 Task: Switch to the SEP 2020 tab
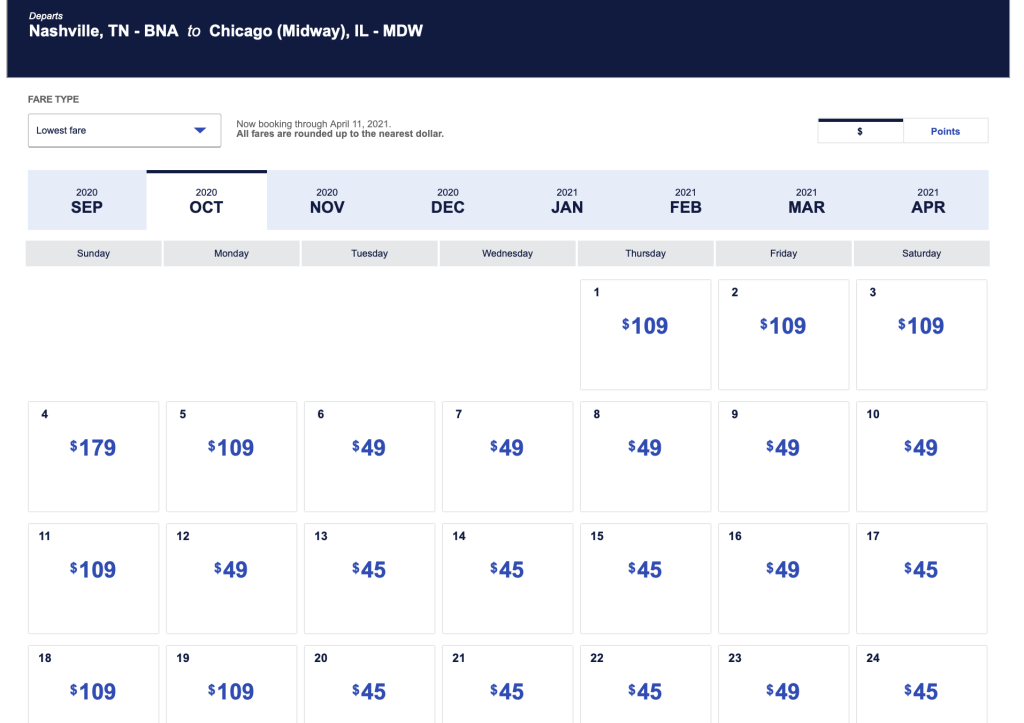(87, 201)
